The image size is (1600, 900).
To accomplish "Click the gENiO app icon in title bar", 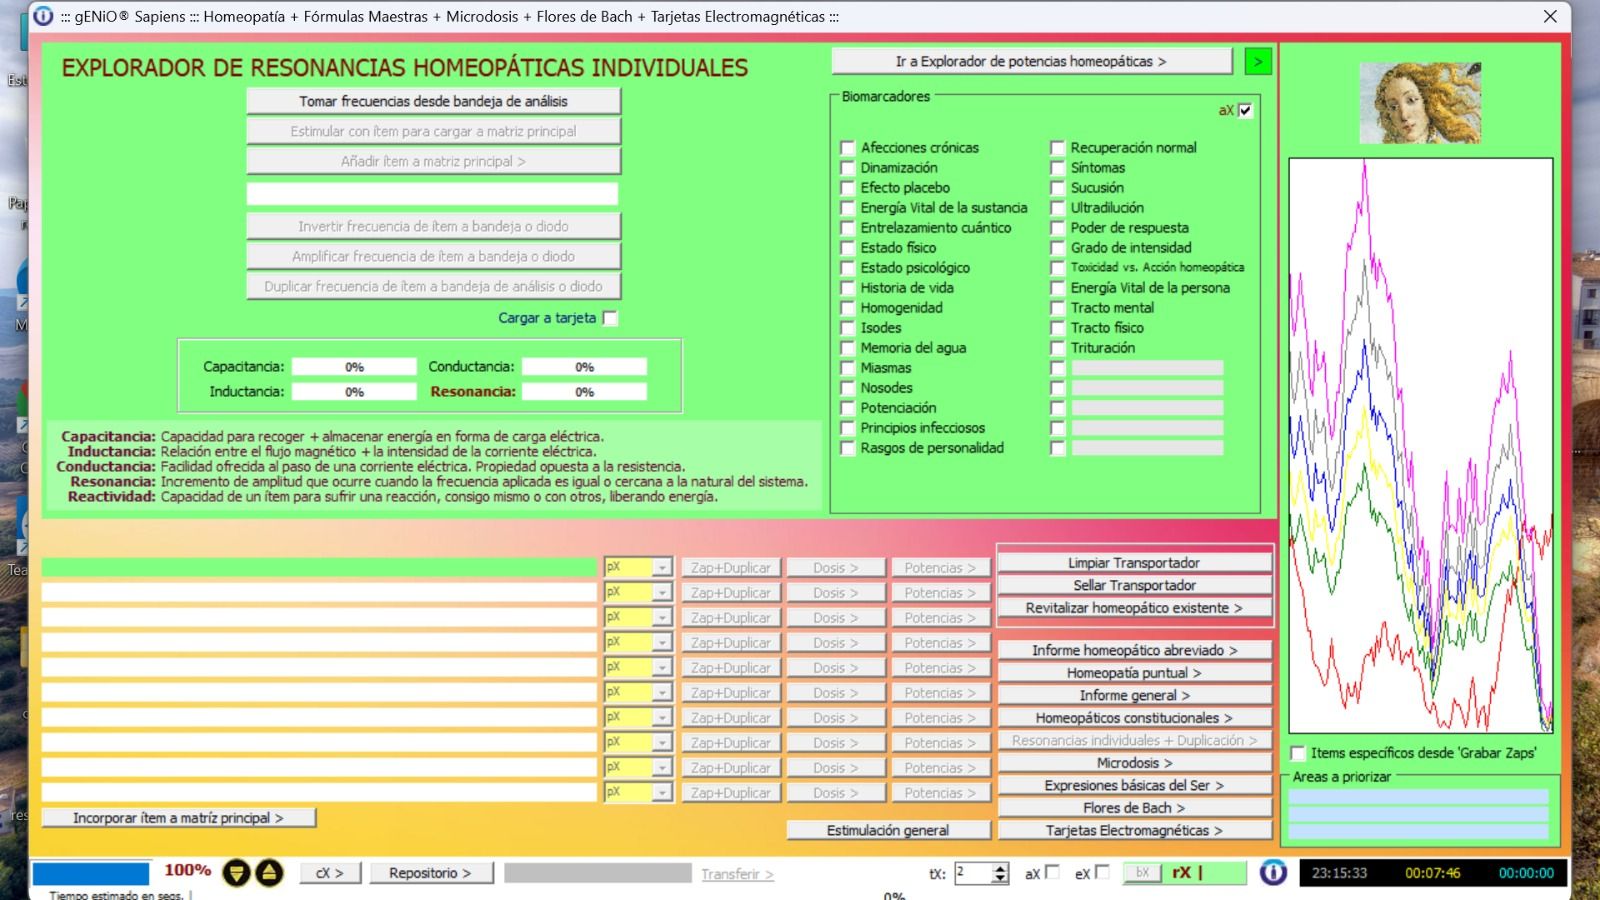I will pos(43,16).
